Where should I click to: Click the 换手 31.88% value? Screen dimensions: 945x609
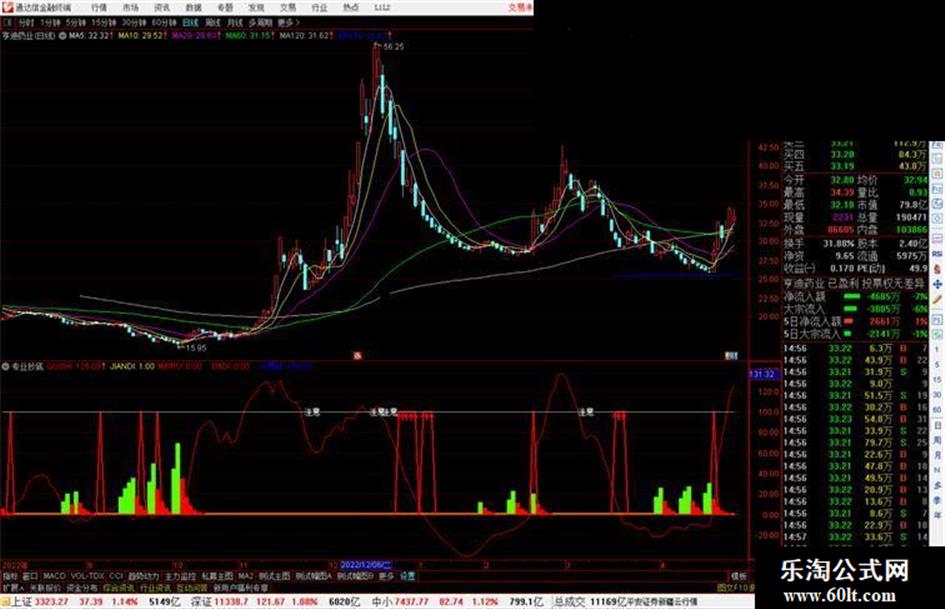(838, 244)
